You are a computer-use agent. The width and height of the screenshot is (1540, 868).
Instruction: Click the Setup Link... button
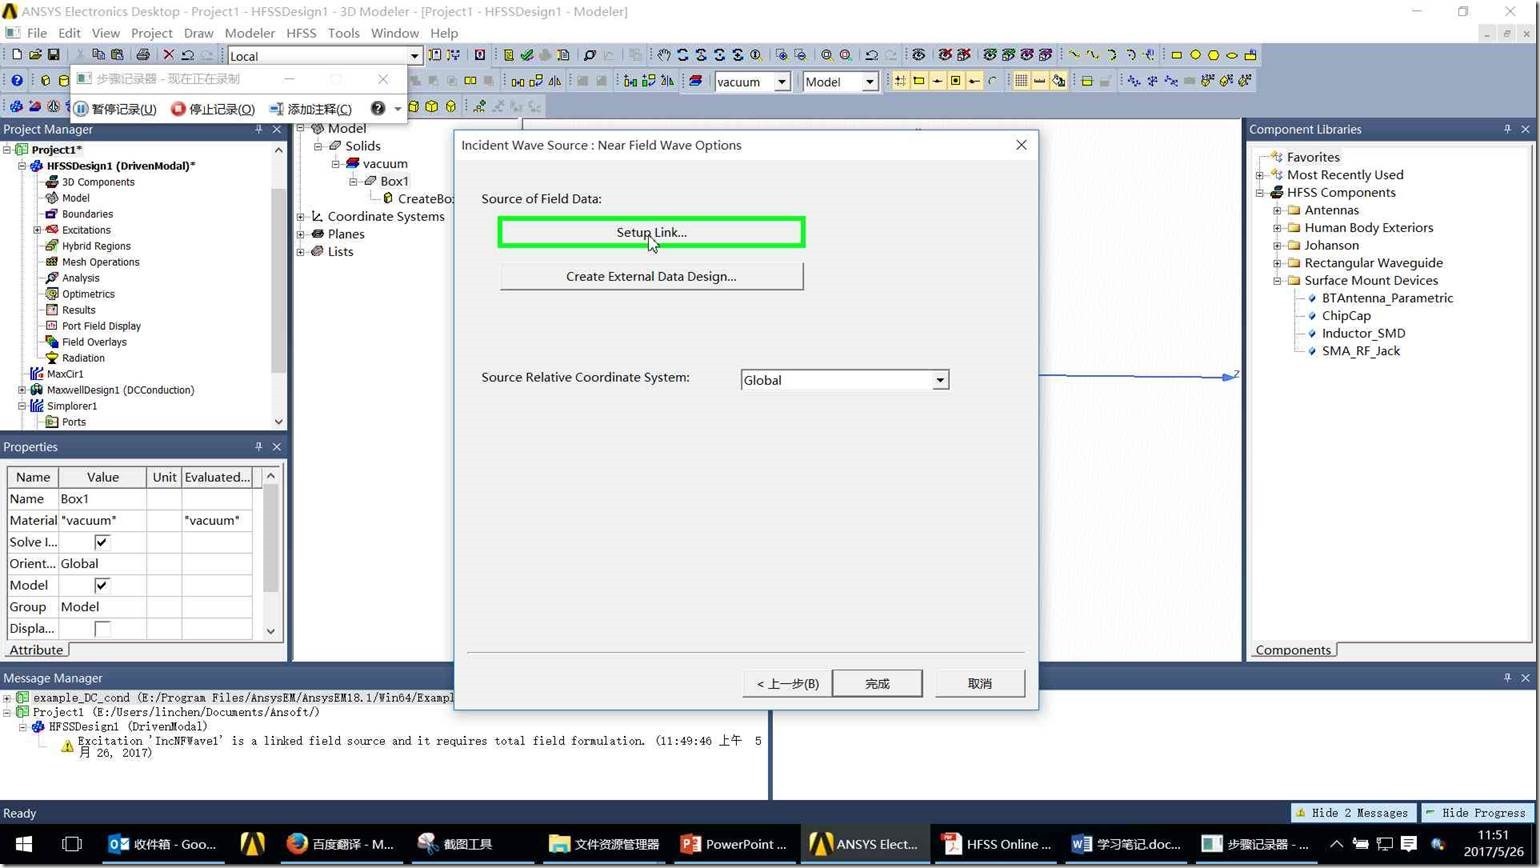651,232
